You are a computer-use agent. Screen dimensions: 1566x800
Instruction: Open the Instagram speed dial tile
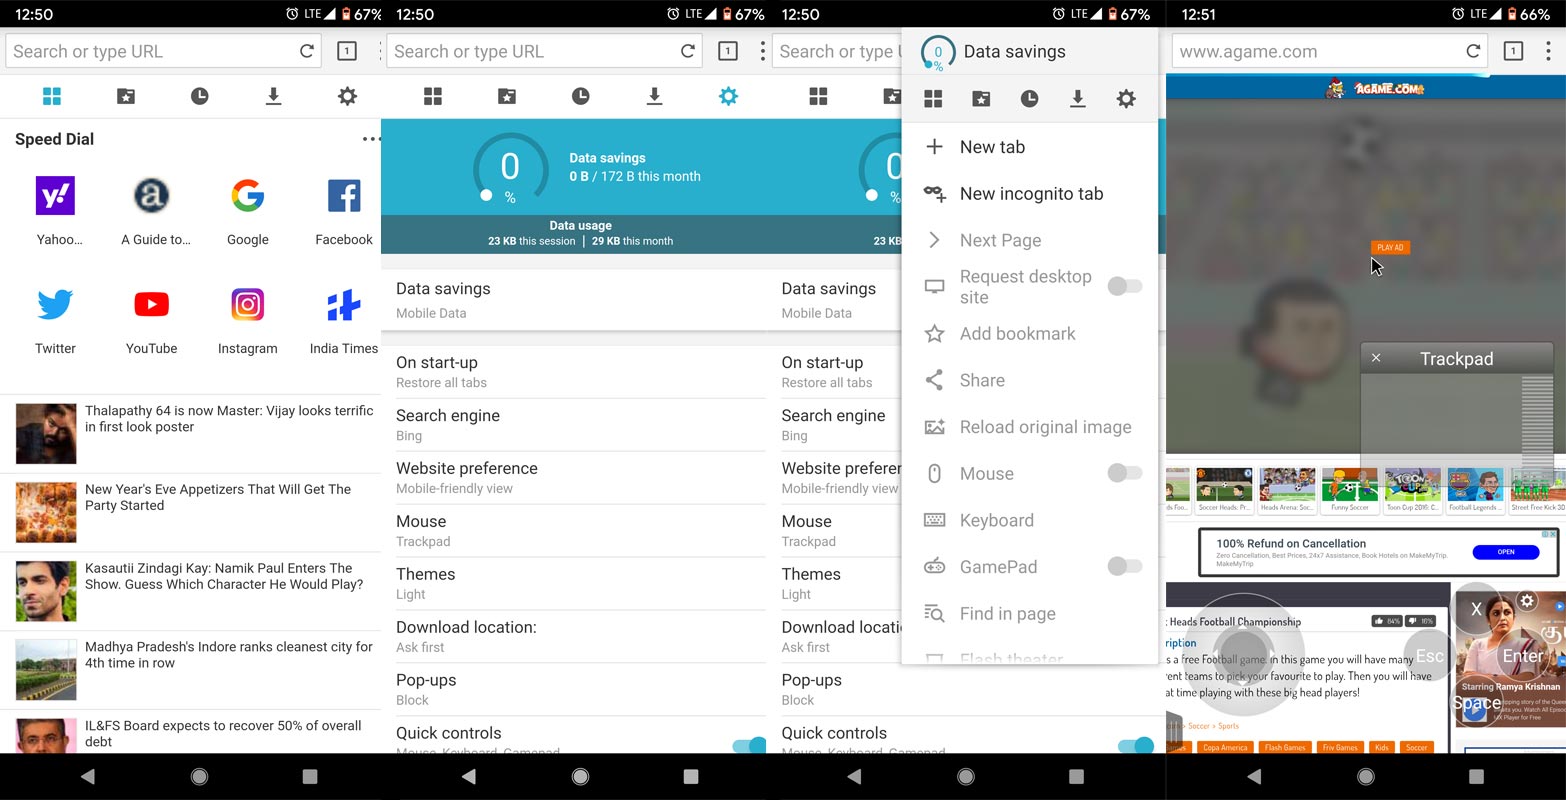coord(247,318)
